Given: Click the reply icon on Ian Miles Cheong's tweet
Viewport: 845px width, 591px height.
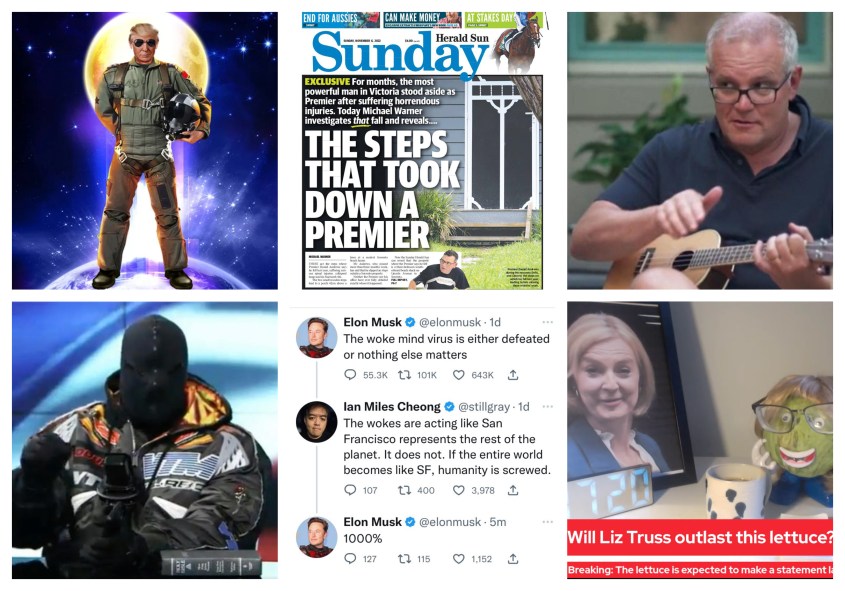Looking at the screenshot, I should click(350, 490).
